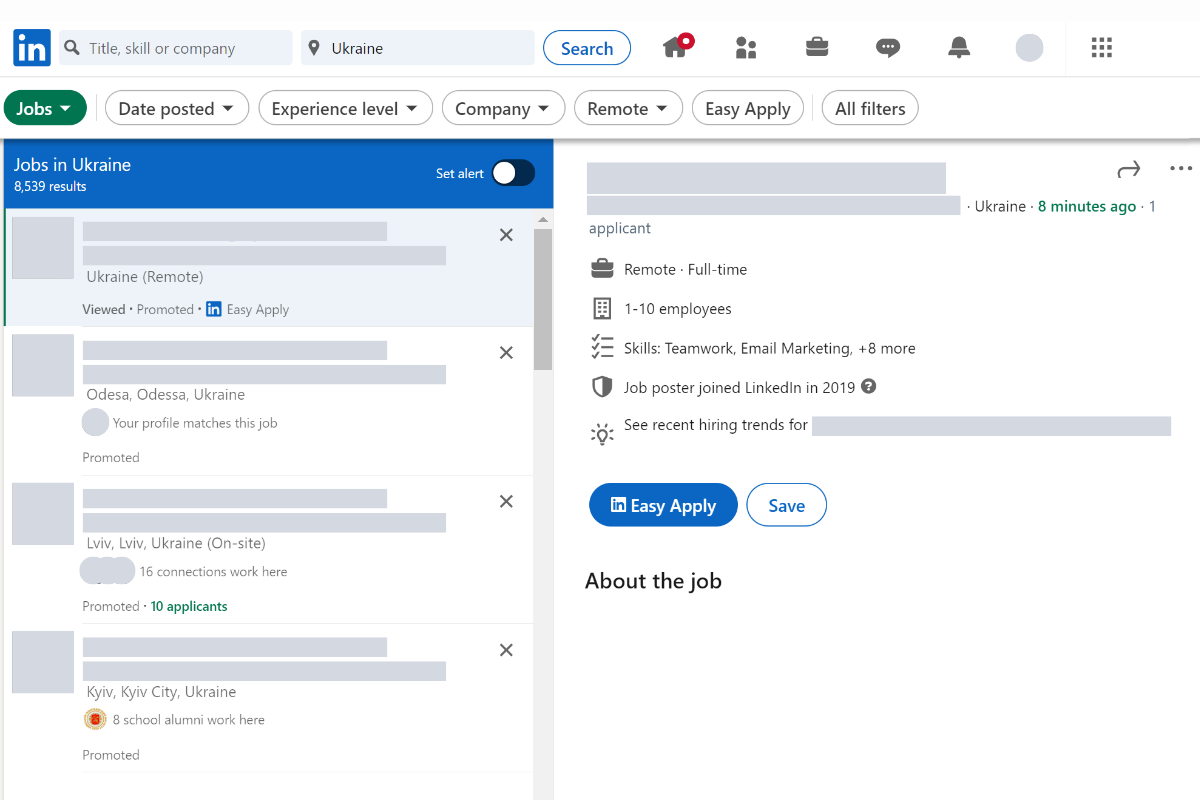1200x800 pixels.
Task: Switch the Jobs search type dropdown
Action: [45, 107]
